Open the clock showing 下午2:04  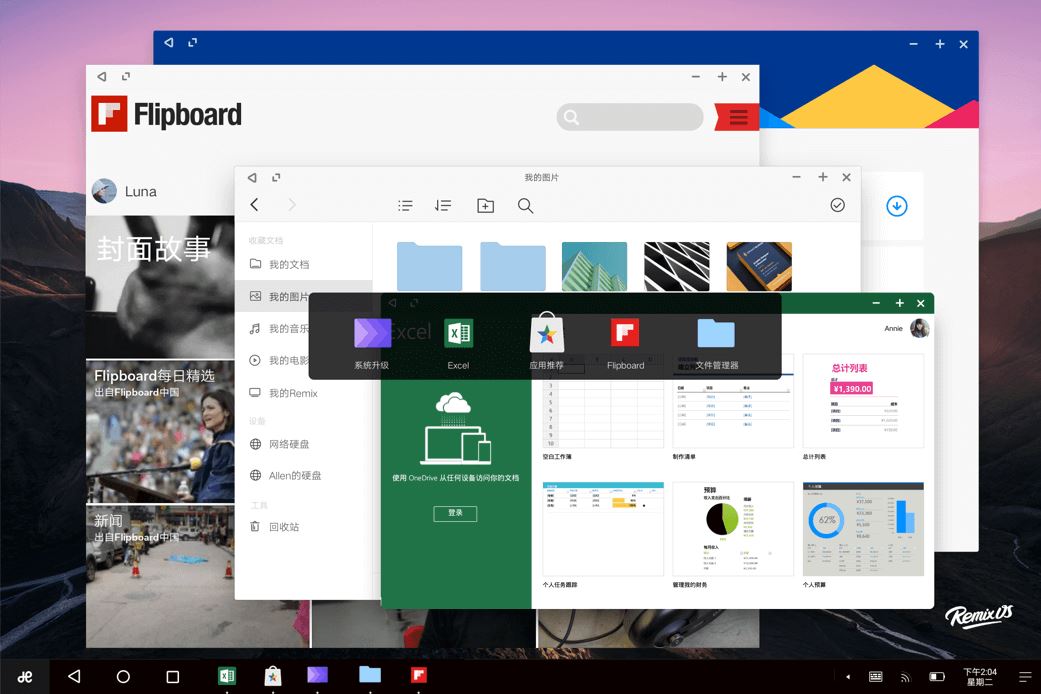click(980, 677)
